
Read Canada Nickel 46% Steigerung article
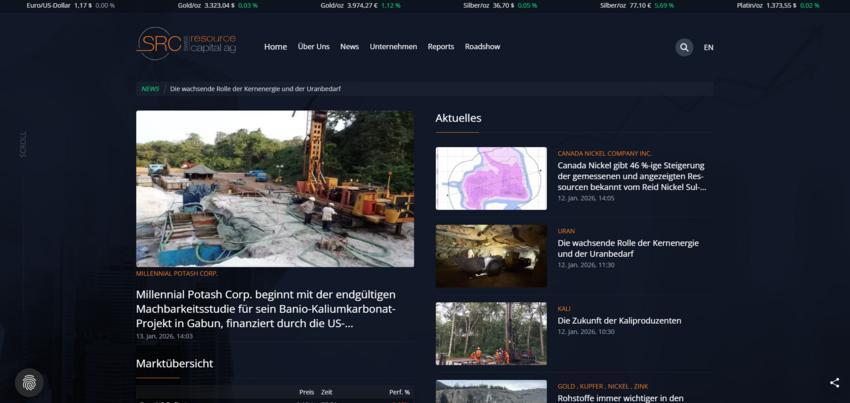pyautogui.click(x=632, y=176)
